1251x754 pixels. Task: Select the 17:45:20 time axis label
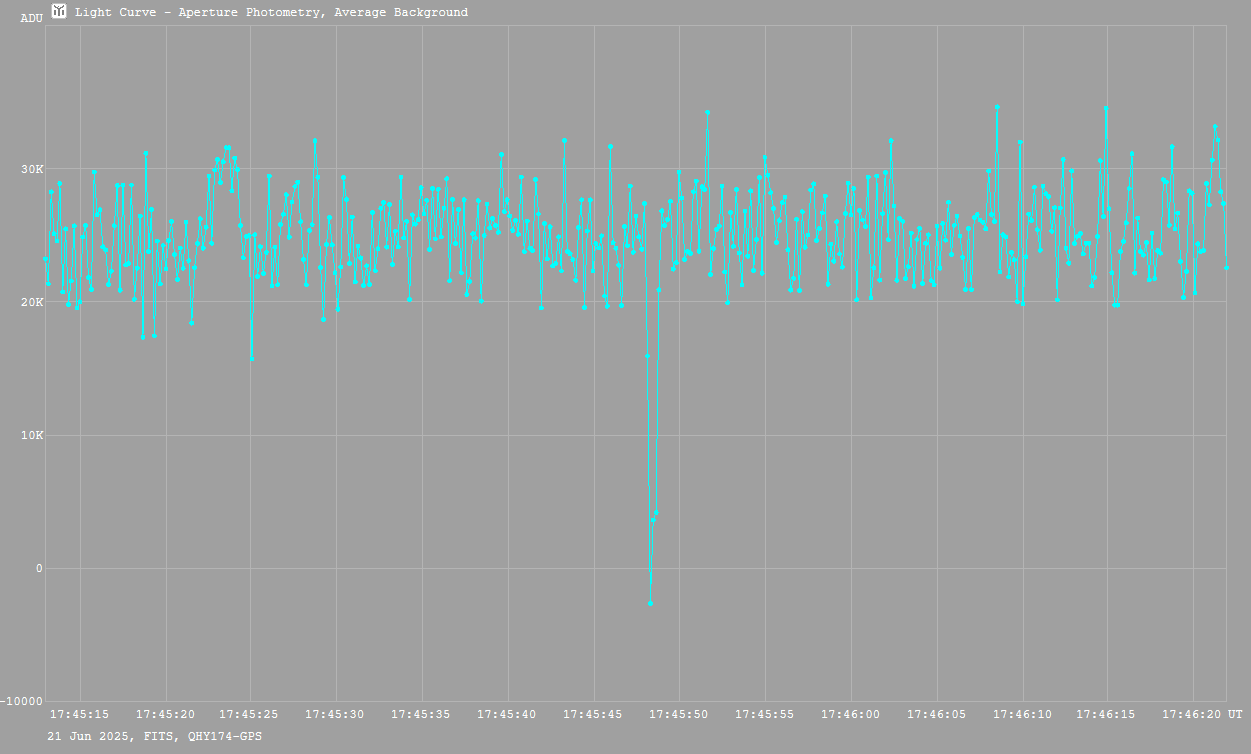pyautogui.click(x=164, y=714)
